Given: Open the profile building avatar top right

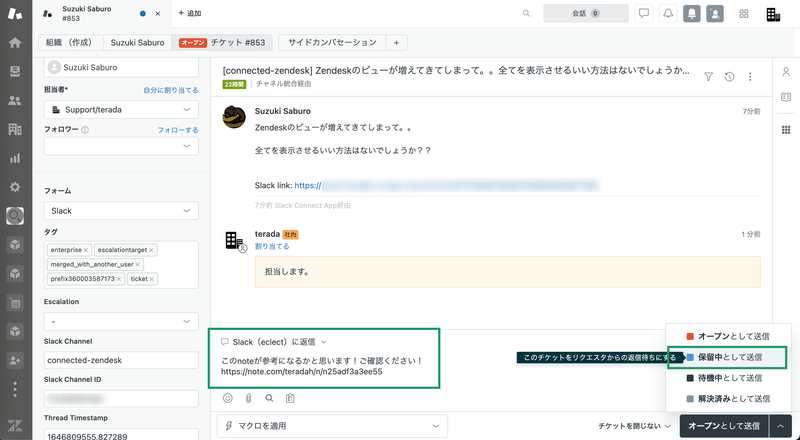Looking at the screenshot, I should pos(773,14).
